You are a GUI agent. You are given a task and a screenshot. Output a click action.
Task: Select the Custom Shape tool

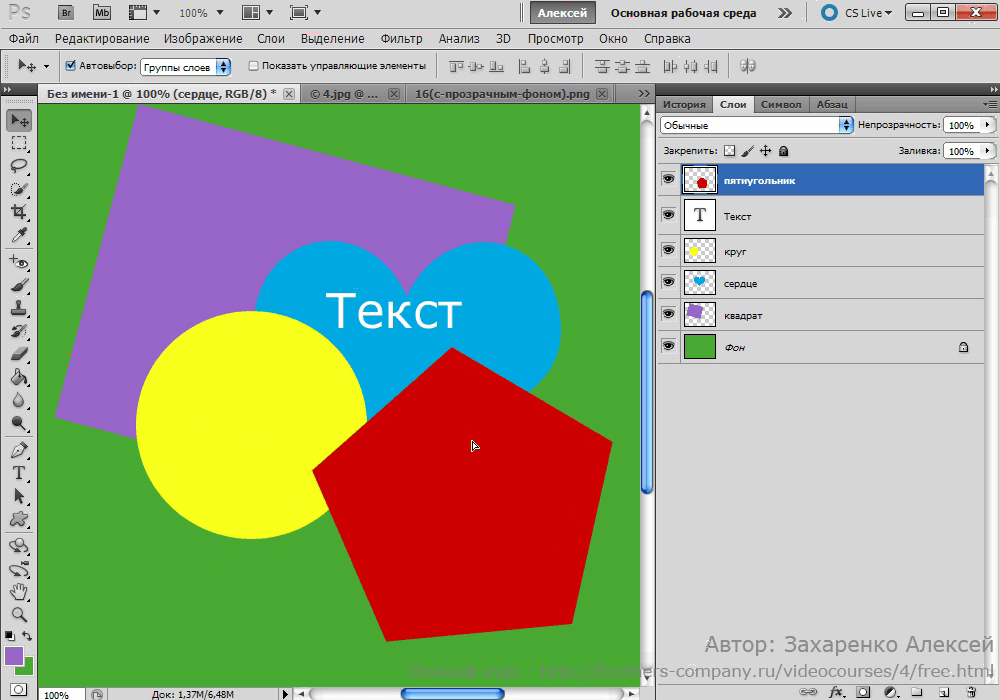click(x=19, y=519)
